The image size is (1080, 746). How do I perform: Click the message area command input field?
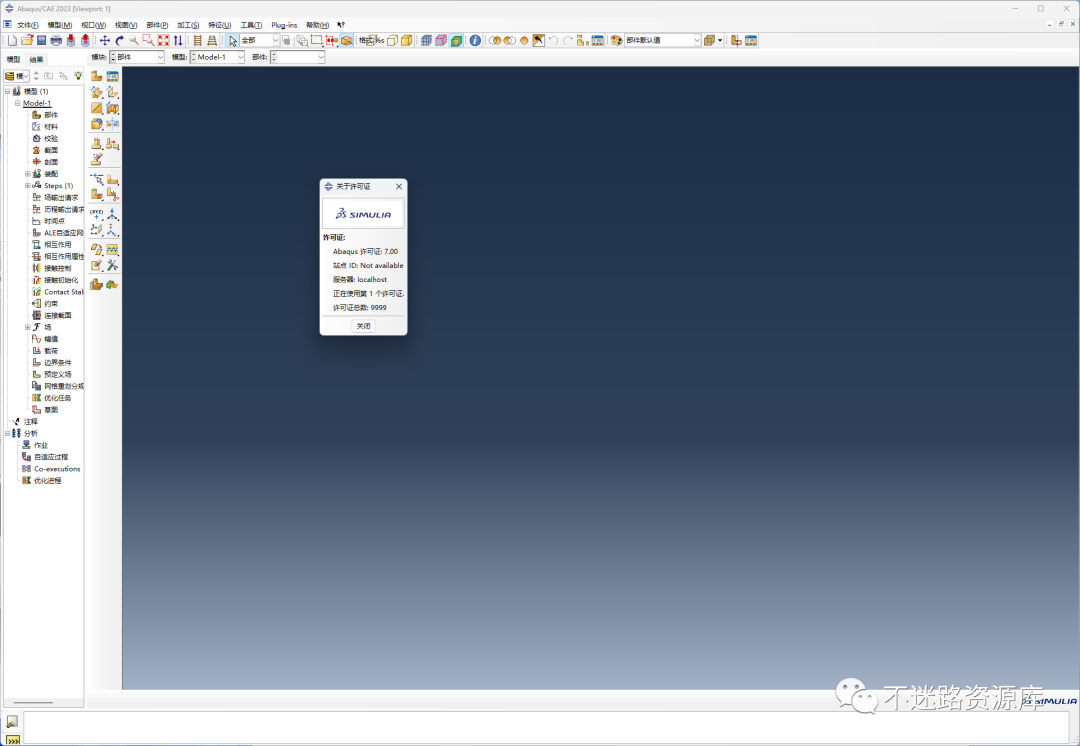pyautogui.click(x=546, y=727)
